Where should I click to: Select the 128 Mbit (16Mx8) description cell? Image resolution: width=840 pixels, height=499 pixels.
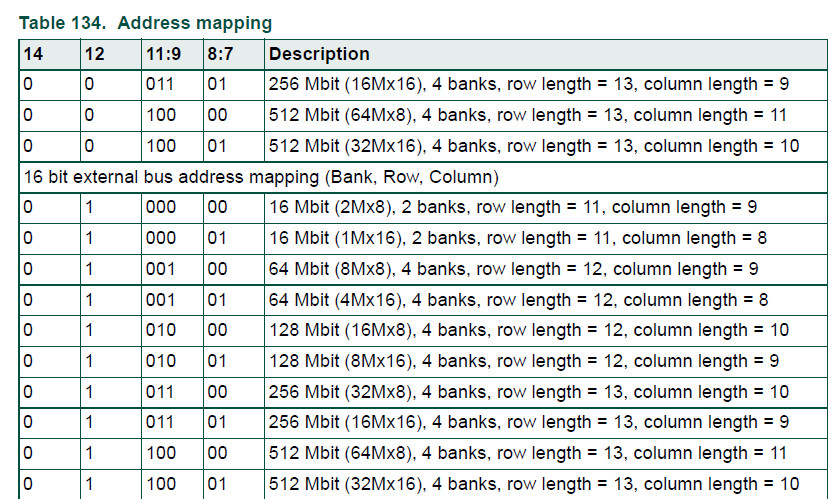pos(546,331)
